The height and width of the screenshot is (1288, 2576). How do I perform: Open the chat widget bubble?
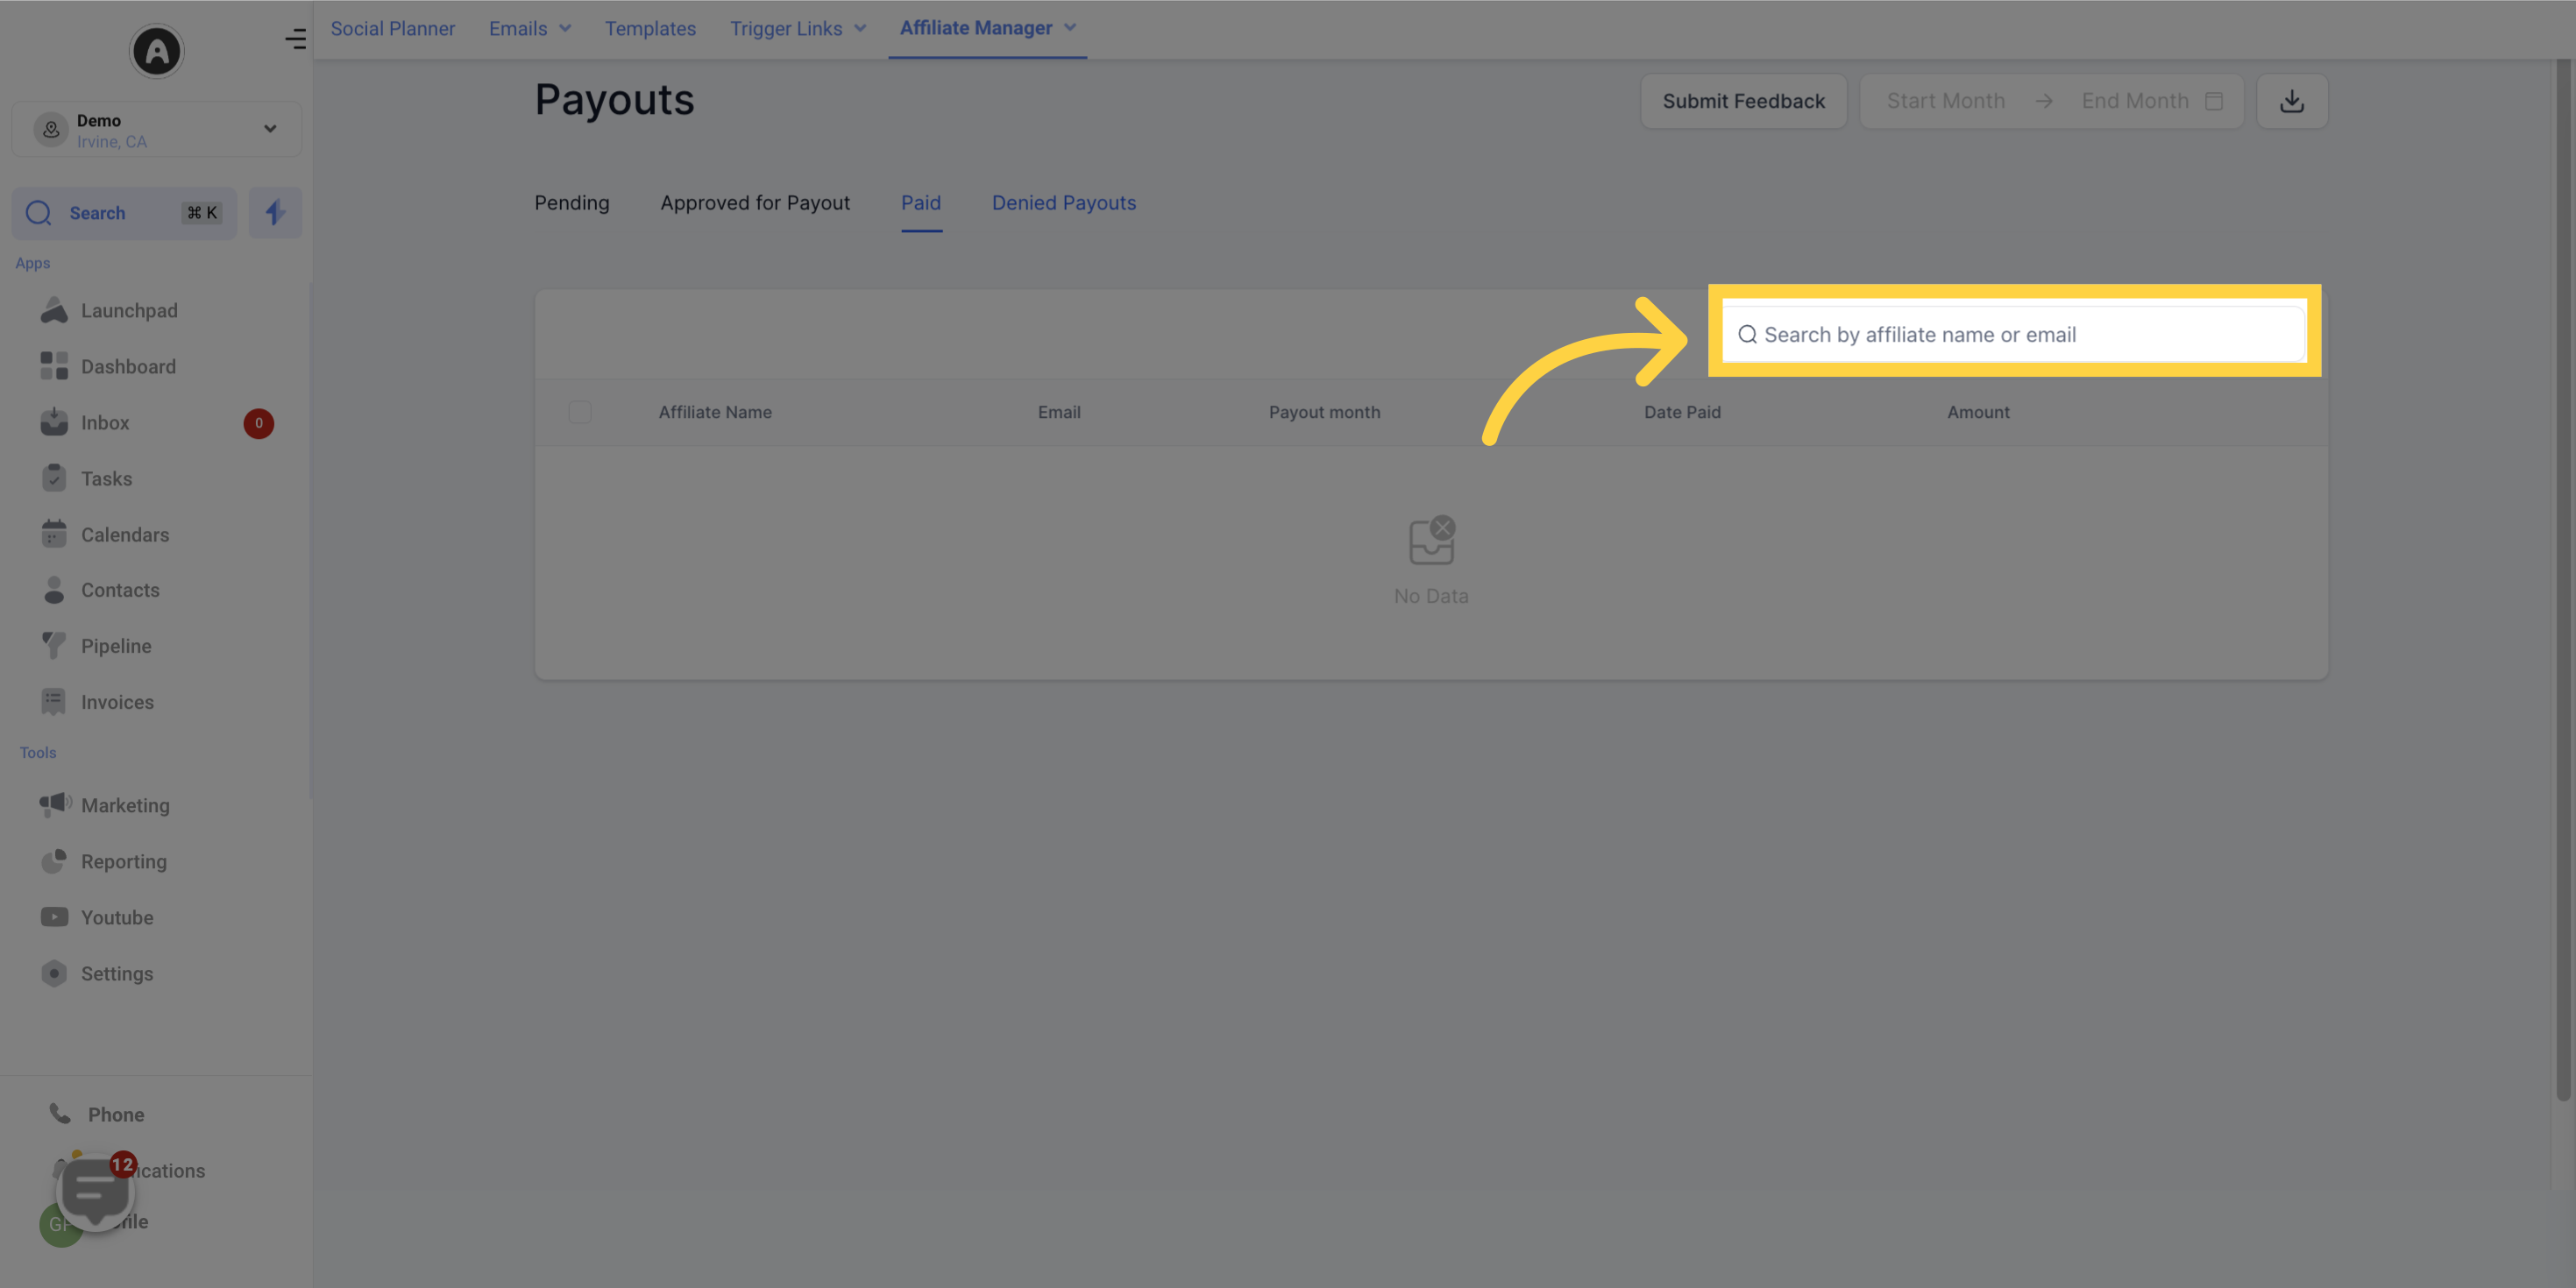pos(96,1191)
